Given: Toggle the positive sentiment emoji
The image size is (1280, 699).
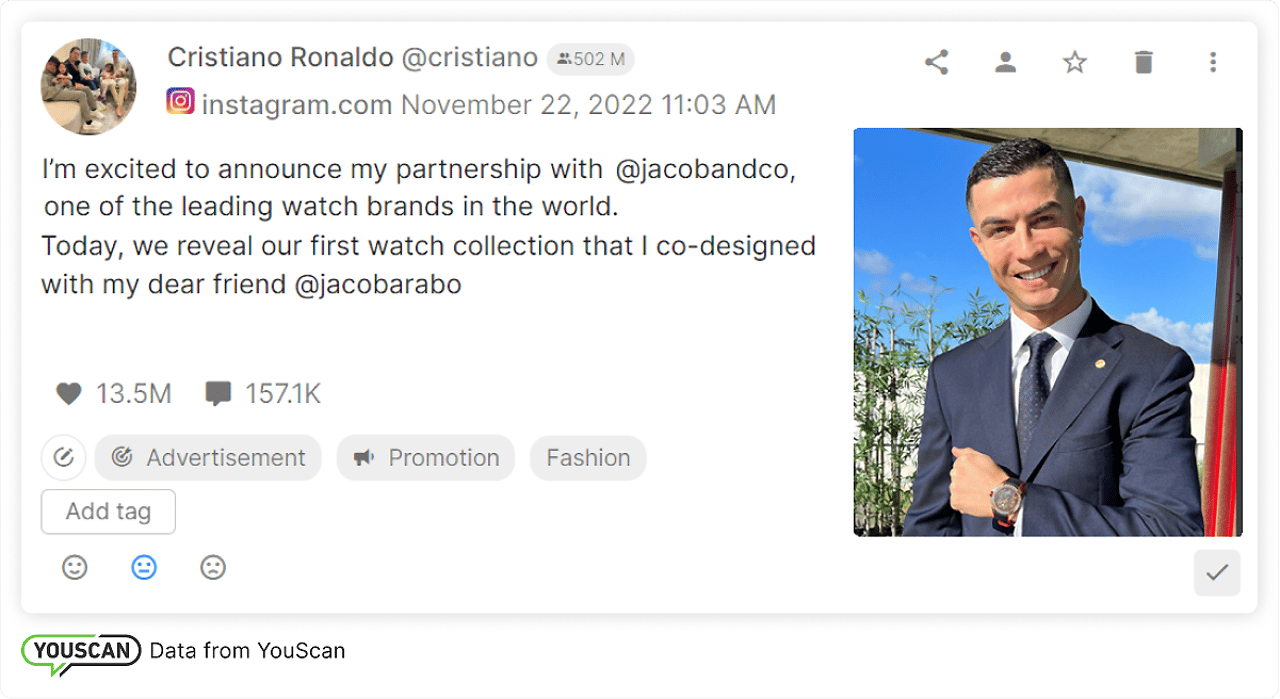Looking at the screenshot, I should pos(74,567).
